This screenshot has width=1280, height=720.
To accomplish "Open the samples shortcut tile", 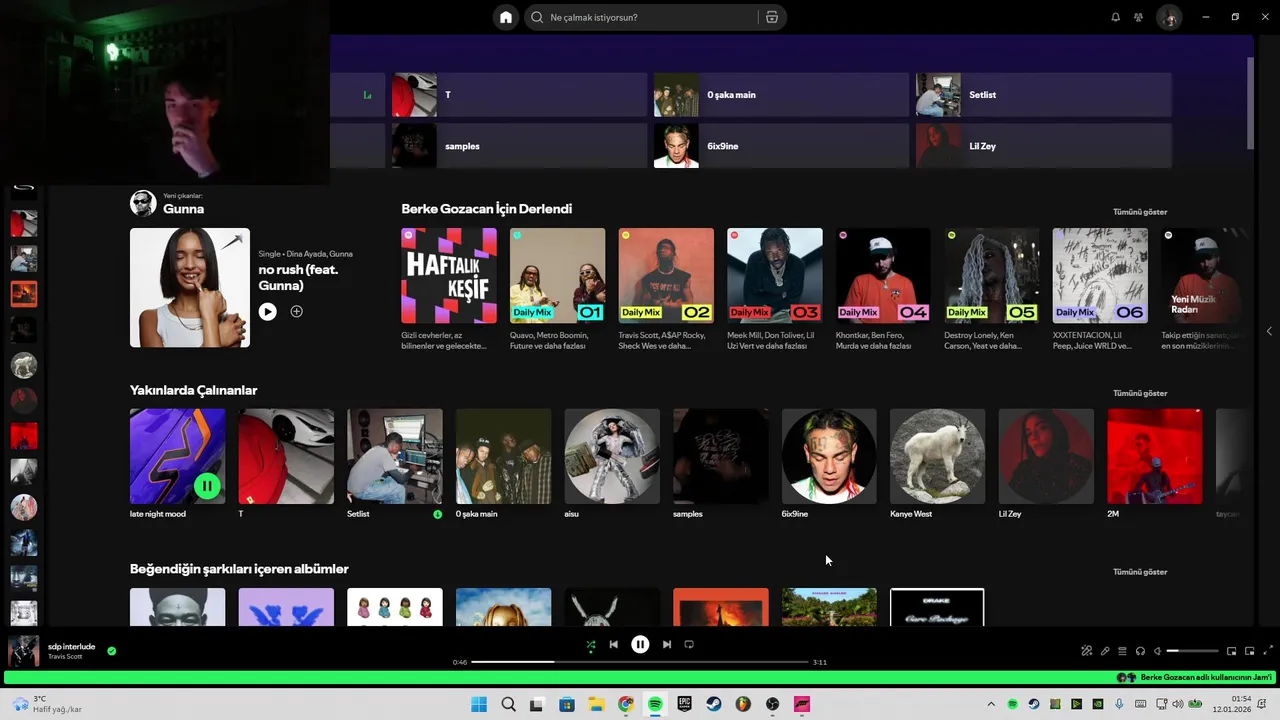I will [x=519, y=146].
